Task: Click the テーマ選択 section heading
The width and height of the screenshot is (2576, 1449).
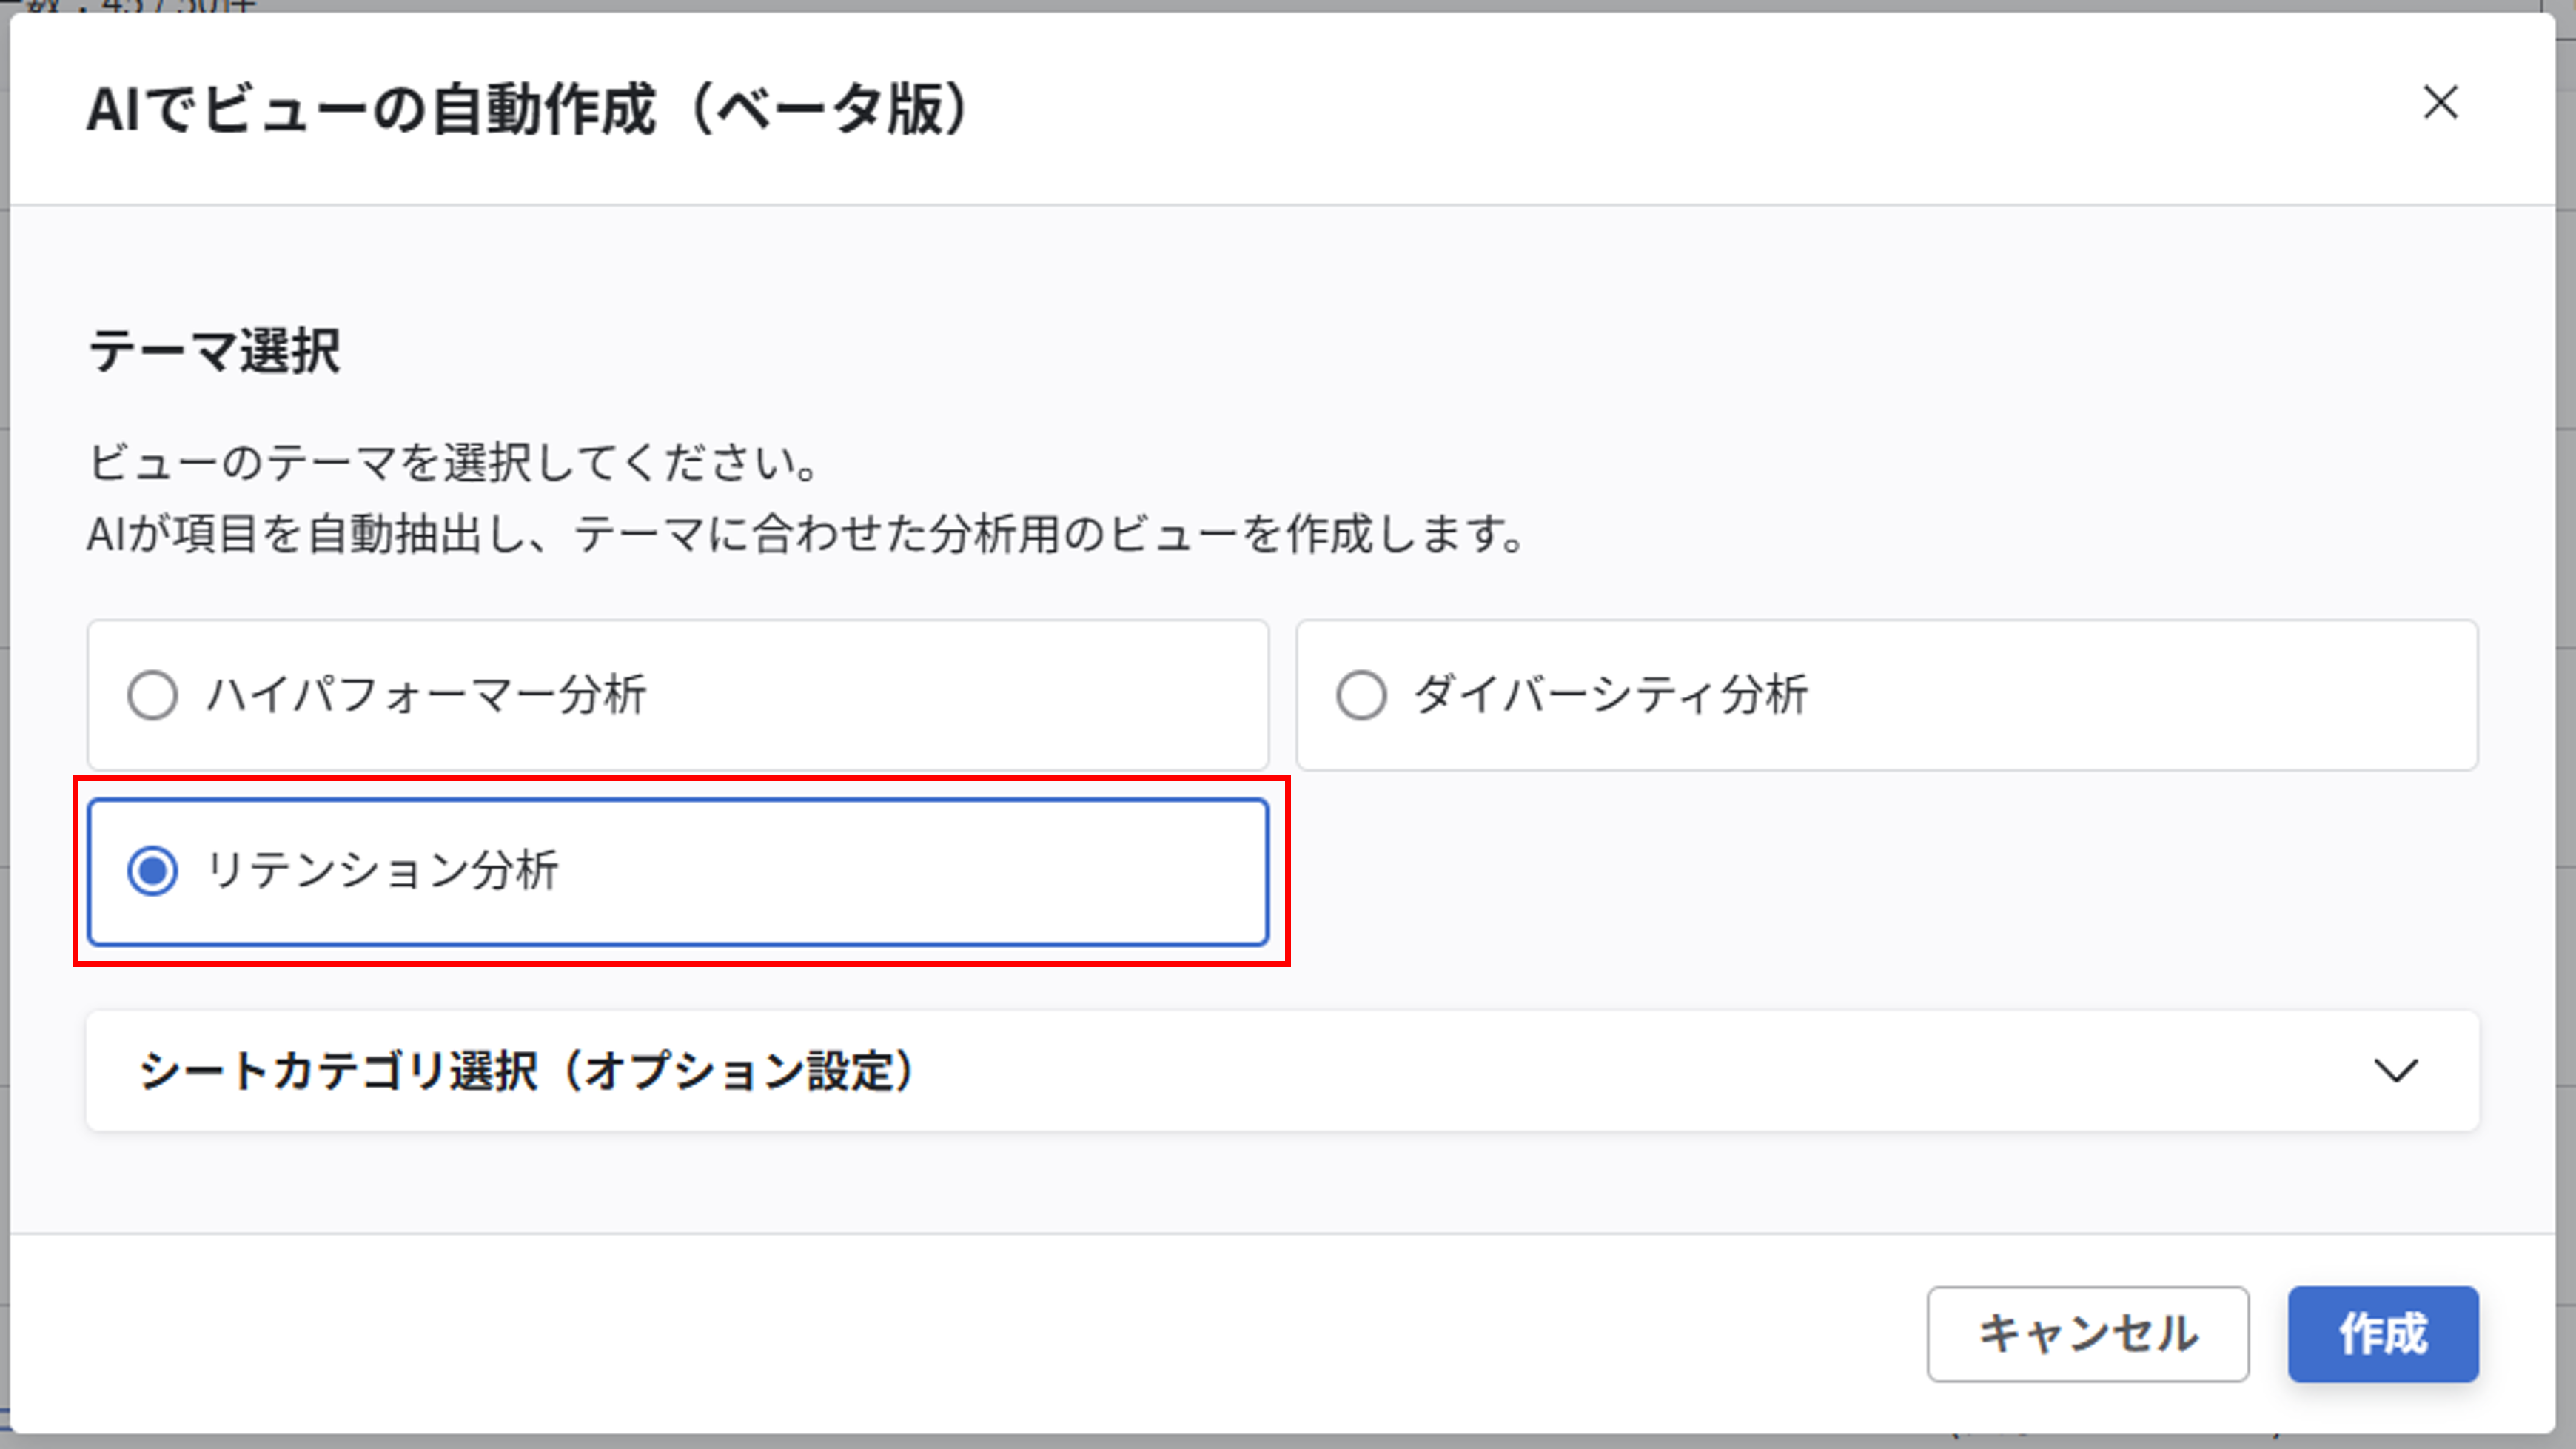Action: pyautogui.click(x=215, y=352)
